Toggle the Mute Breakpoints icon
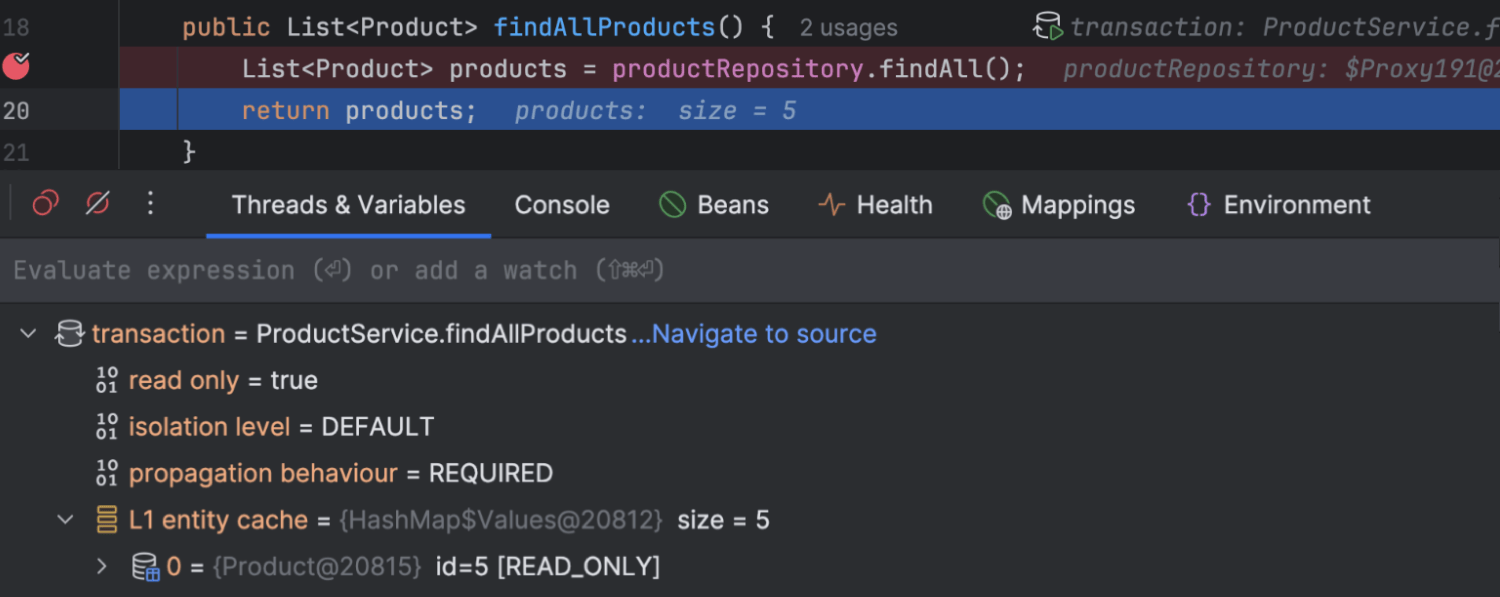 97,204
